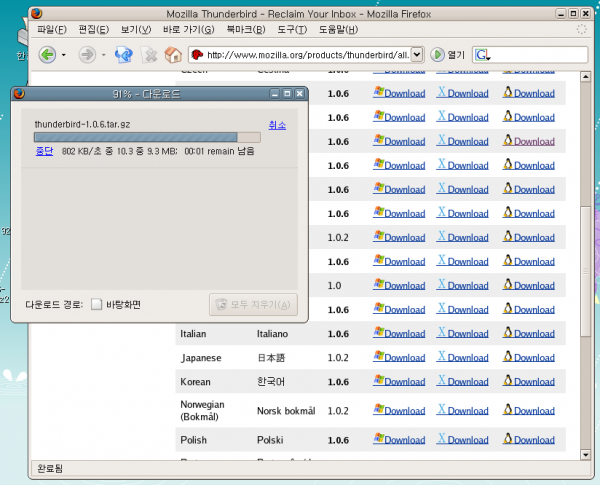Open the back button history dropdown
This screenshot has height=485, width=600.
coord(64,55)
